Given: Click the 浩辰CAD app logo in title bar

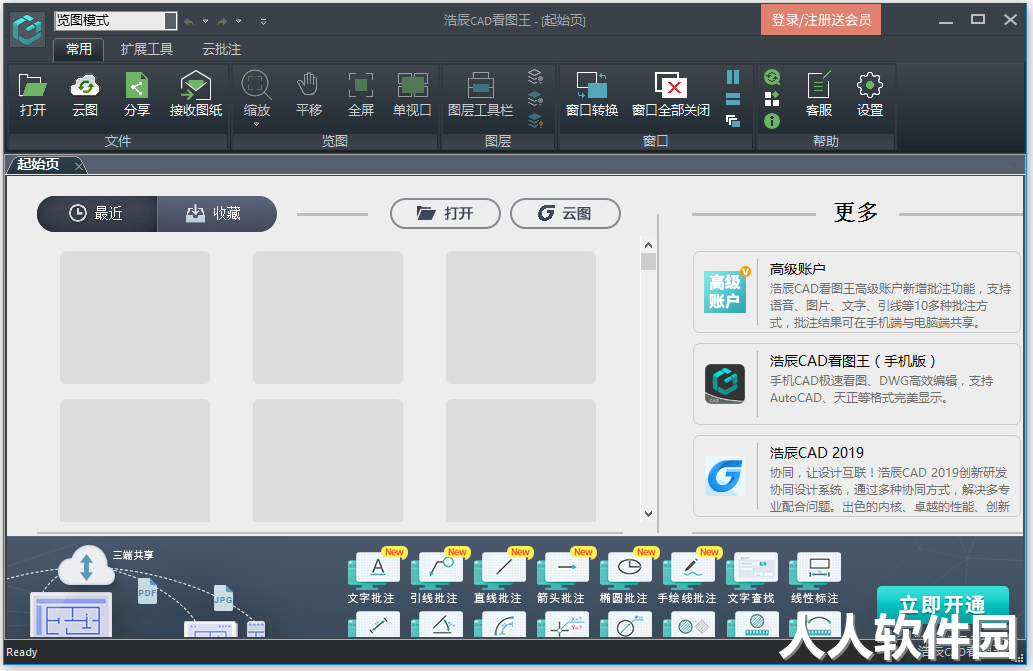Looking at the screenshot, I should [x=28, y=28].
